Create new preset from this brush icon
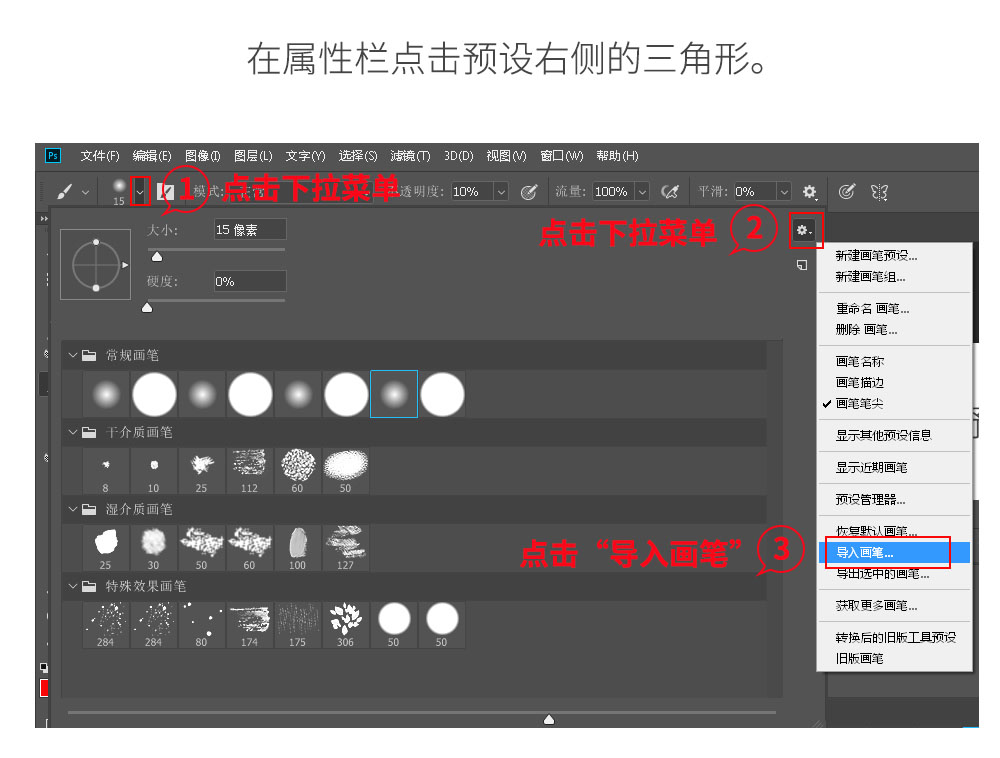The width and height of the screenshot is (1000, 758). click(802, 265)
